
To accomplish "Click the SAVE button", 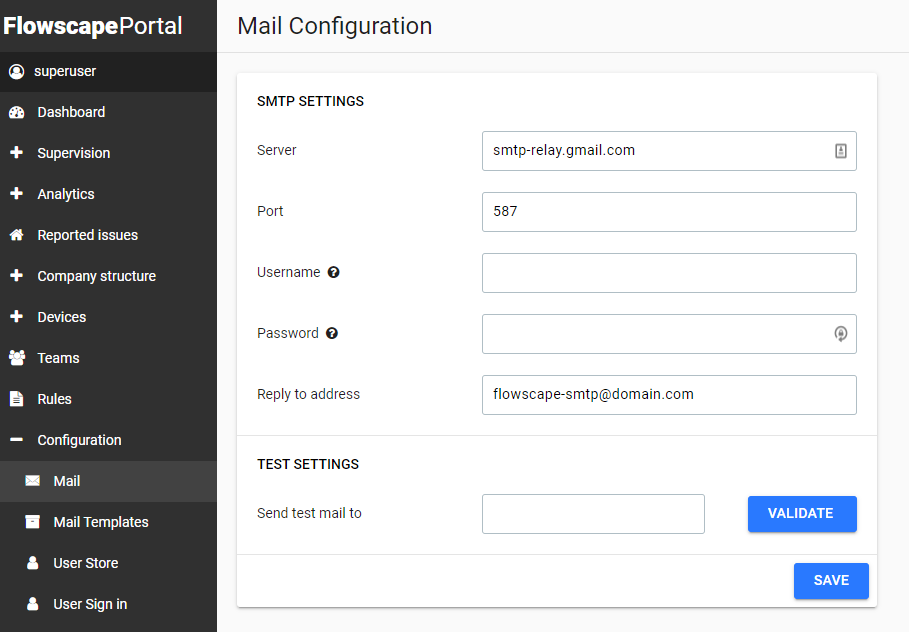I will pyautogui.click(x=831, y=580).
